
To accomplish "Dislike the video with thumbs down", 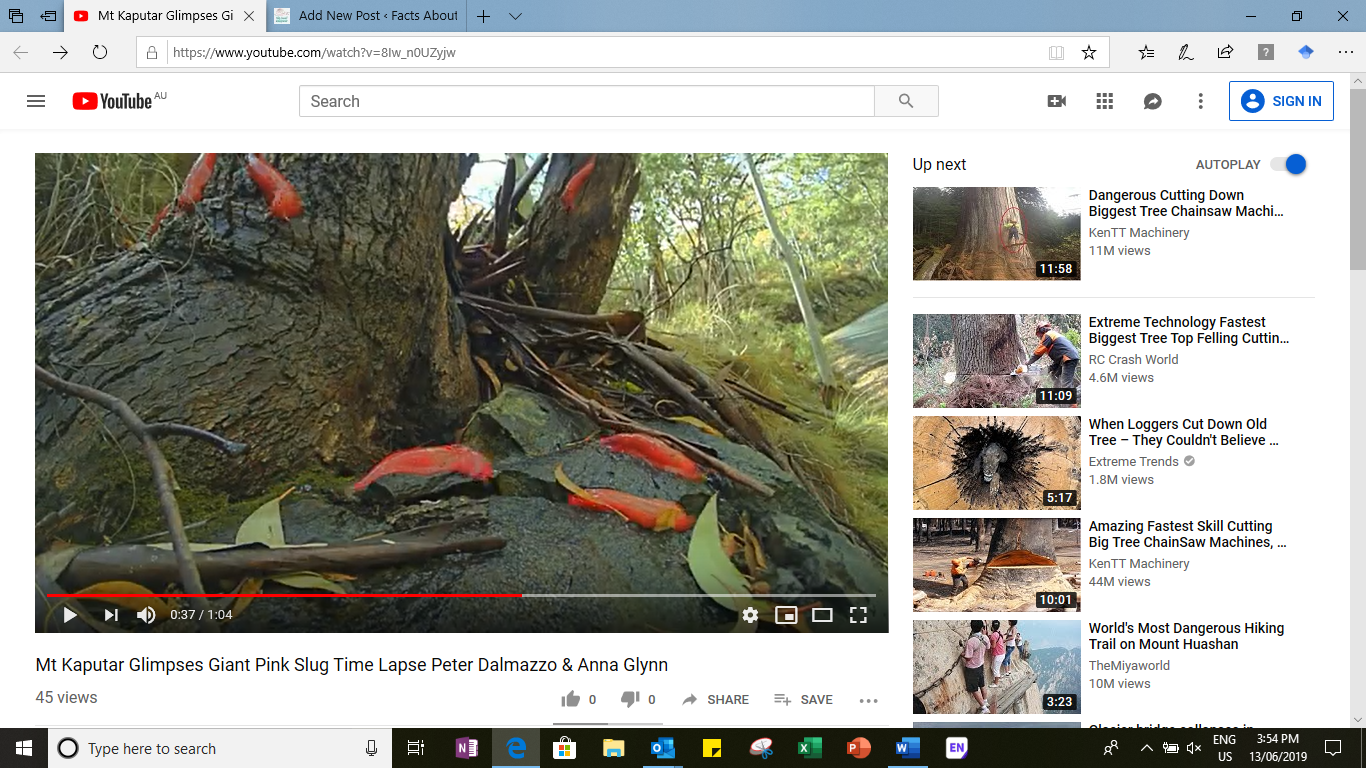I will coord(630,699).
